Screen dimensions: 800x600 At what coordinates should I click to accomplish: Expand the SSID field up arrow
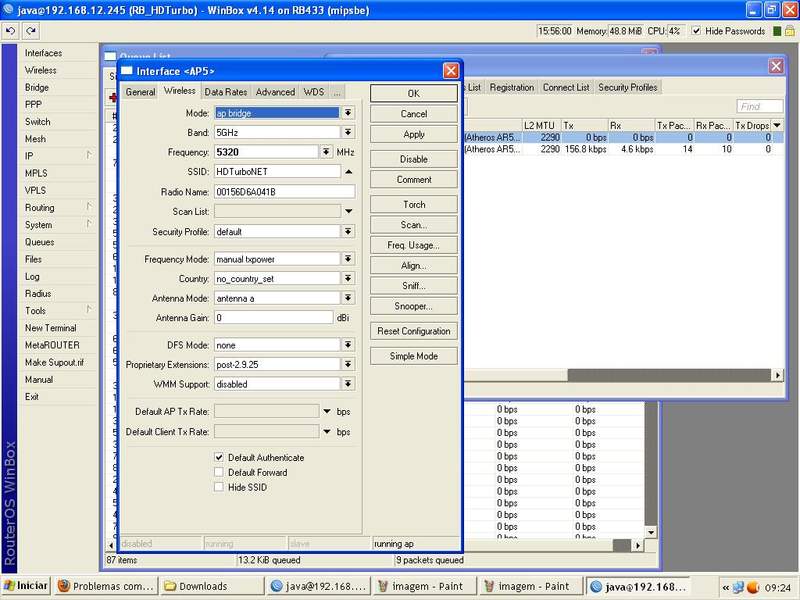tap(348, 171)
